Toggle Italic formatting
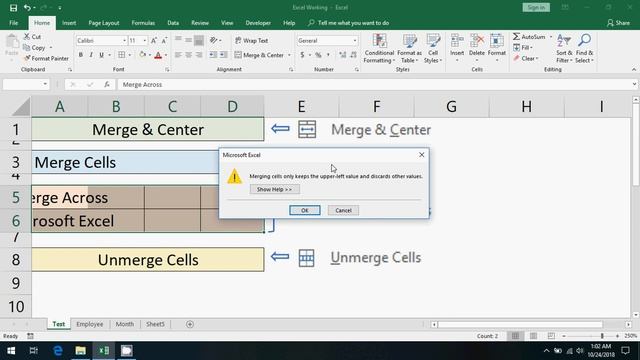 coord(91,55)
